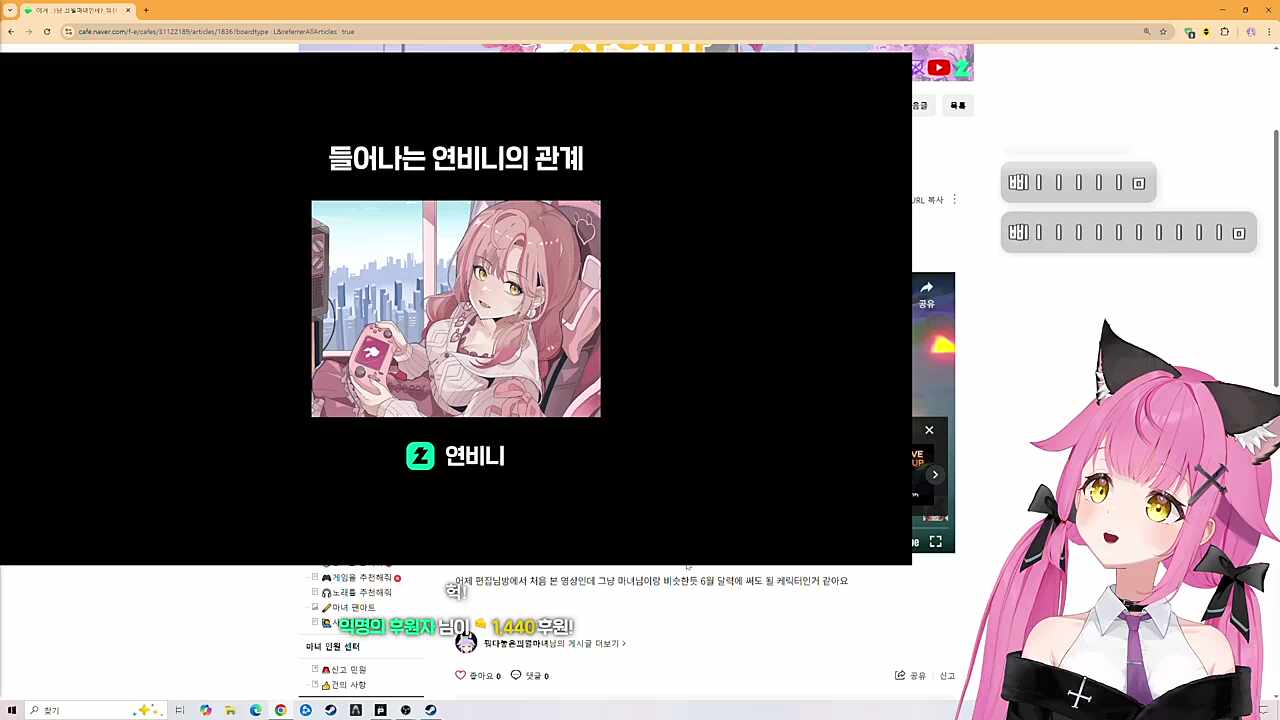Screen dimensions: 1280x720
Task: Open the browser extensions puzzle icon
Action: pos(1224,32)
